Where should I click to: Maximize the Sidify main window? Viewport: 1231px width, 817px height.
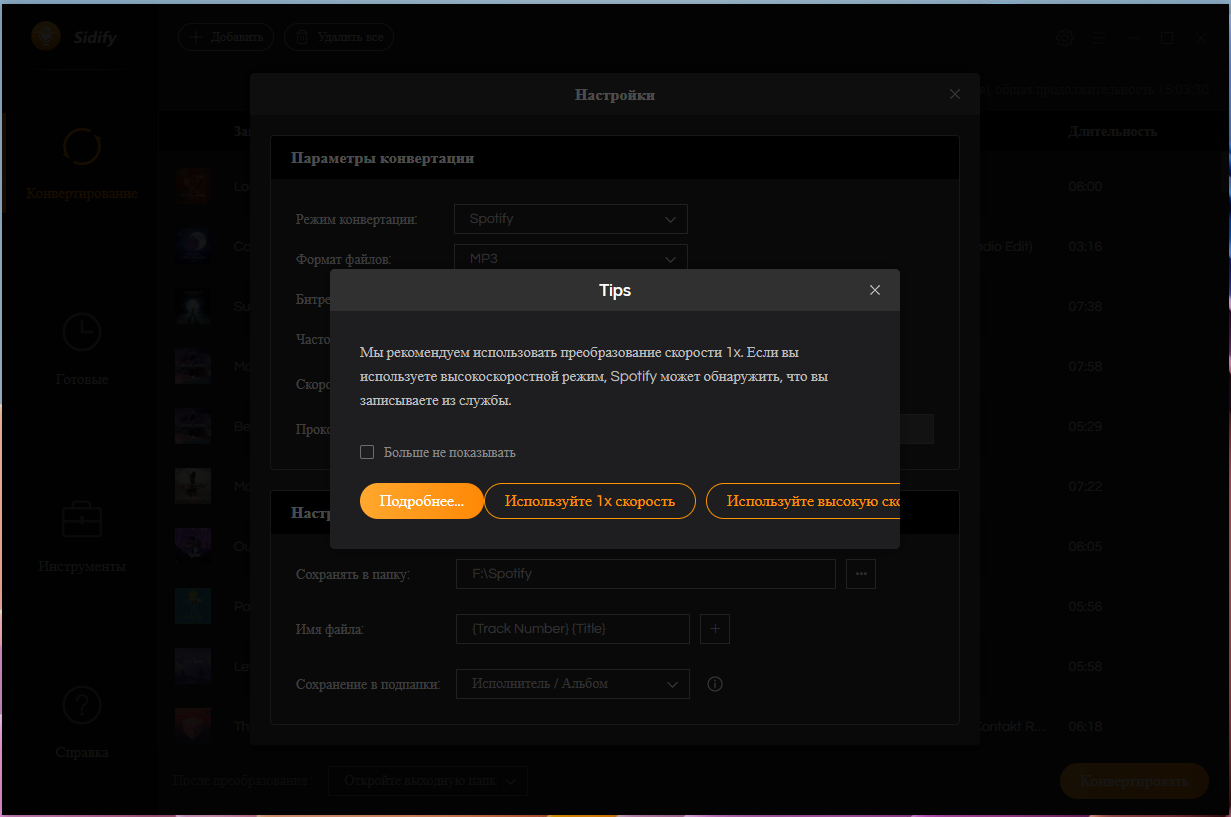[1167, 38]
